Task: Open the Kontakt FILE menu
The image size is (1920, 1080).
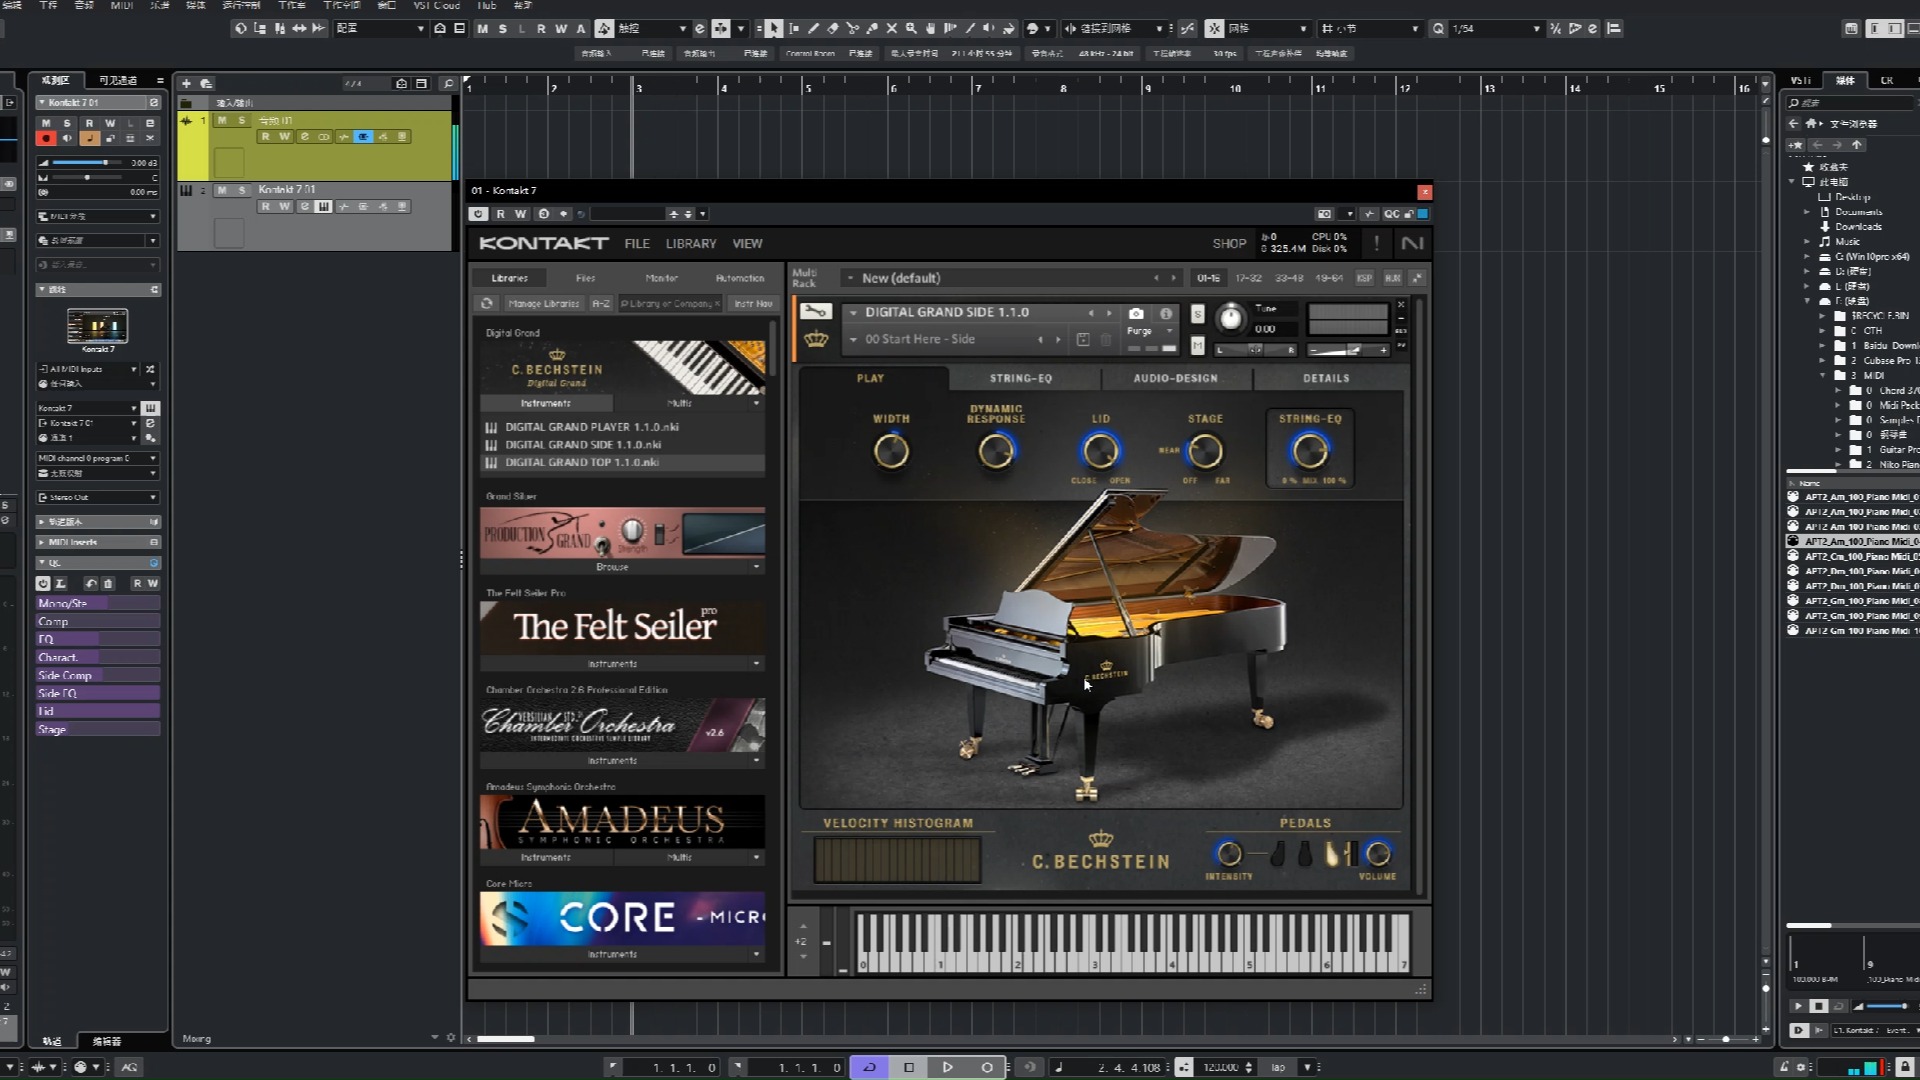Action: click(637, 244)
